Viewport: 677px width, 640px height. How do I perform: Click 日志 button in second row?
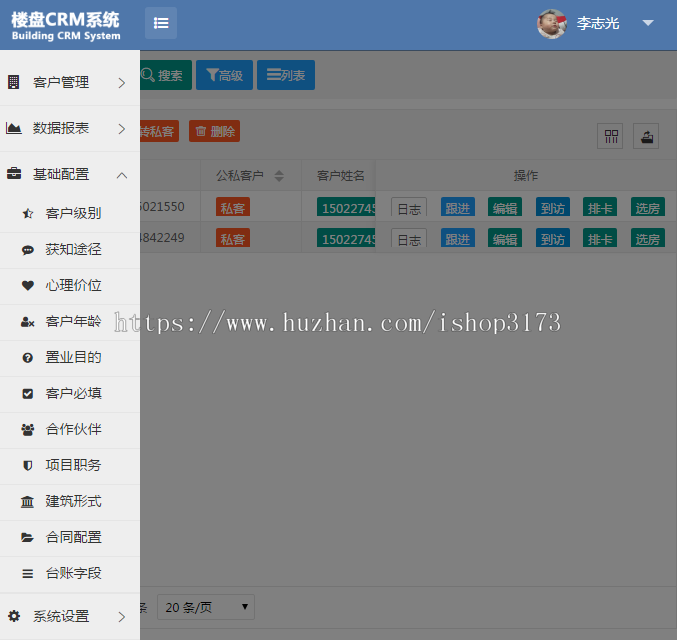(409, 238)
